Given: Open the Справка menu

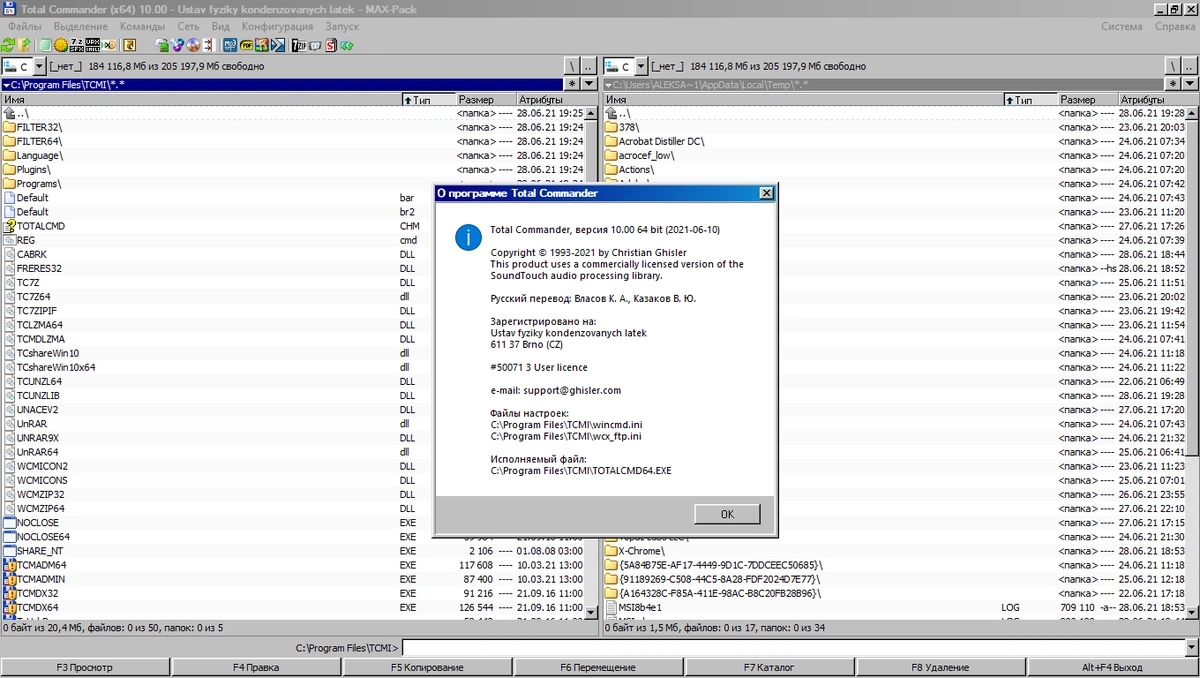Looking at the screenshot, I should pos(1174,27).
